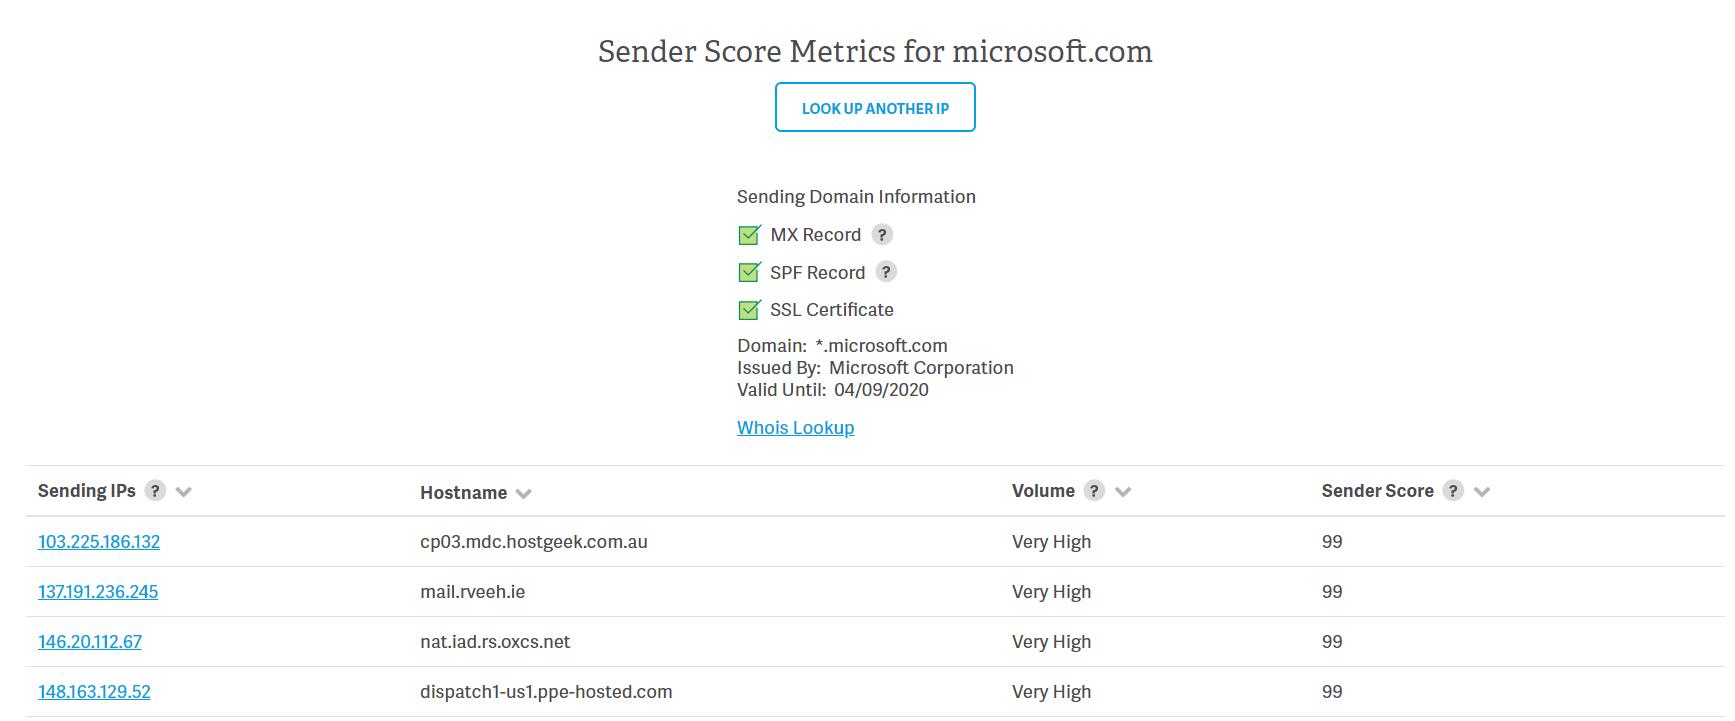Click the IP link 137.191.236.245

click(x=97, y=591)
